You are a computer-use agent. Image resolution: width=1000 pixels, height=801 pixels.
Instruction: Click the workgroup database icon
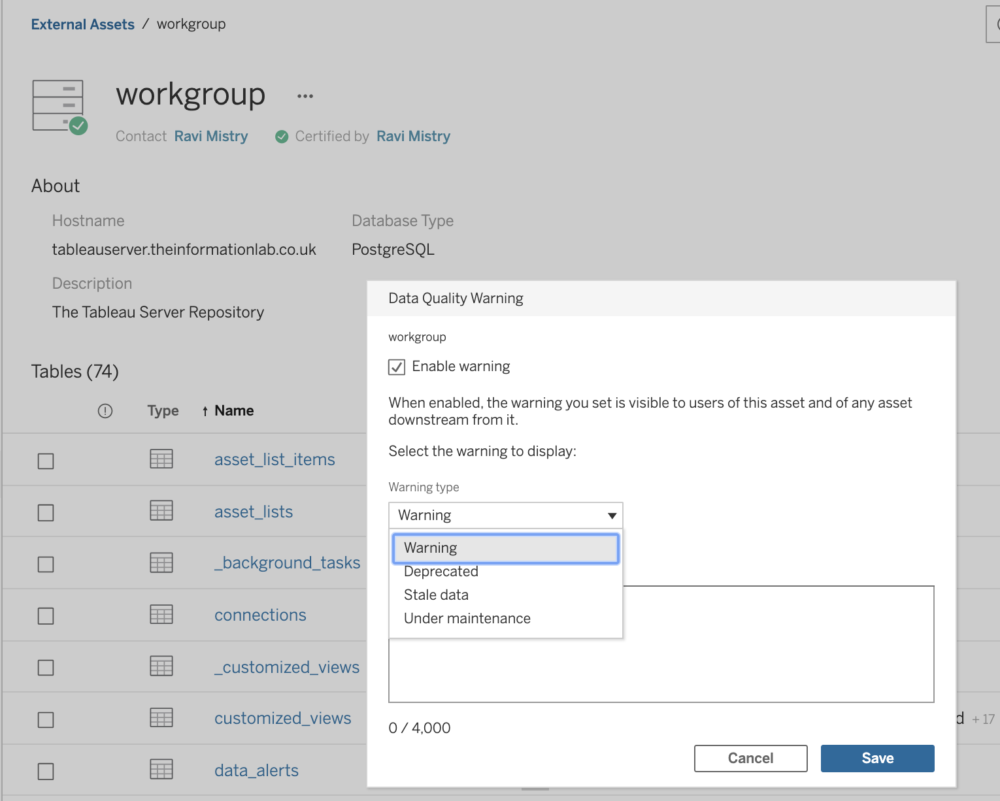[x=58, y=105]
